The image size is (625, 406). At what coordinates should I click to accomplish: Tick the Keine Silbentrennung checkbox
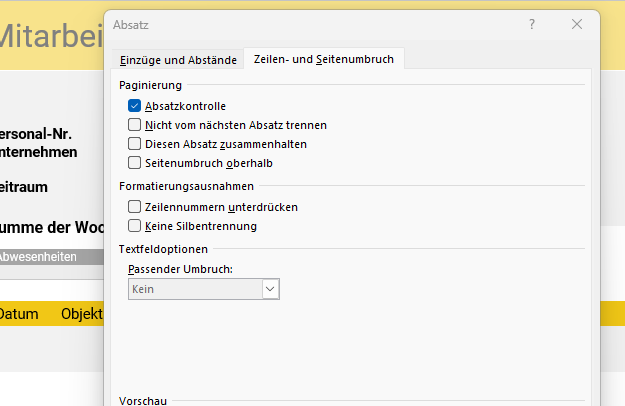coord(135,226)
